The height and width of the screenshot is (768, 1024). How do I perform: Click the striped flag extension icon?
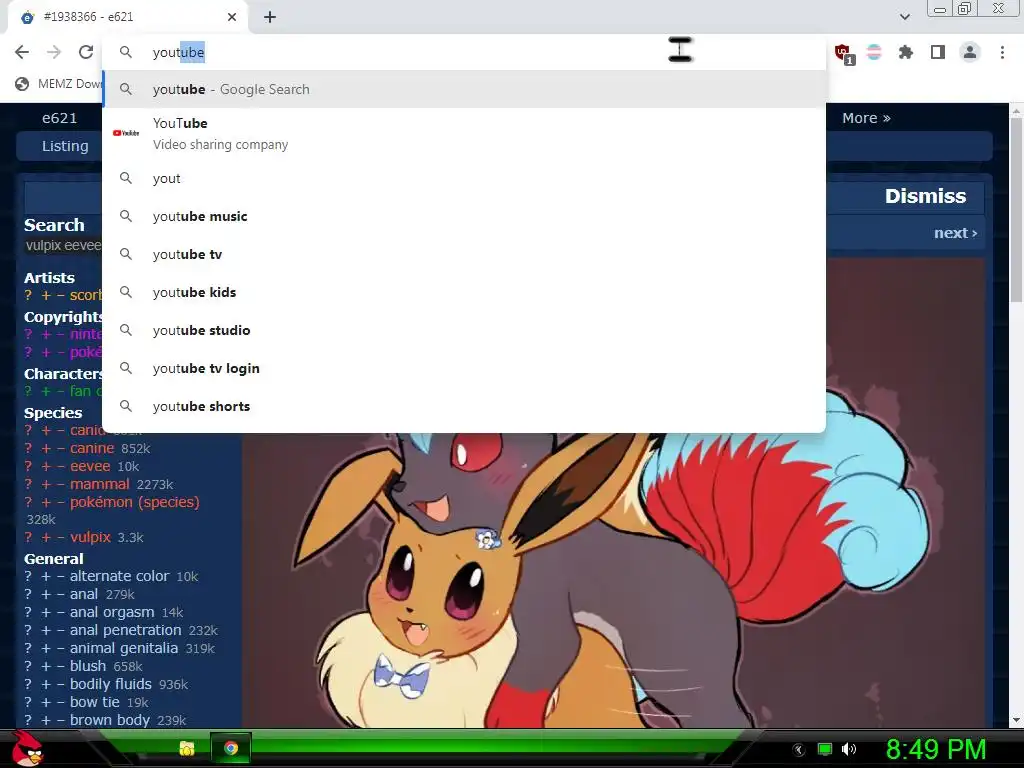tap(874, 52)
